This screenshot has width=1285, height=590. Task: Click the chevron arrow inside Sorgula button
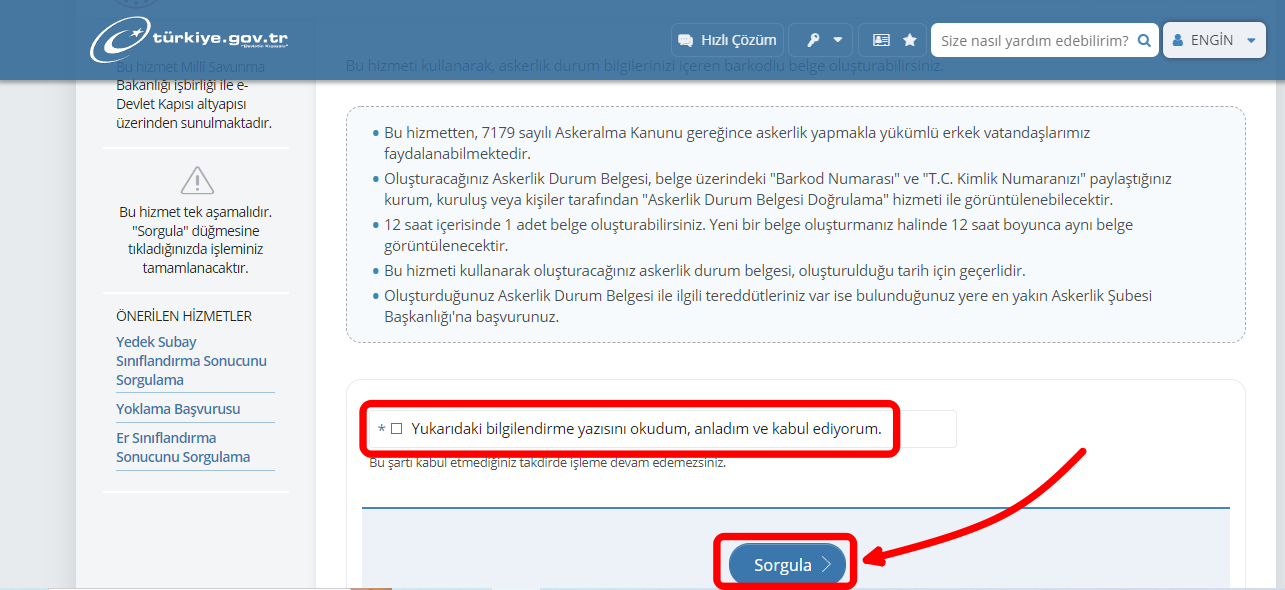[826, 565]
